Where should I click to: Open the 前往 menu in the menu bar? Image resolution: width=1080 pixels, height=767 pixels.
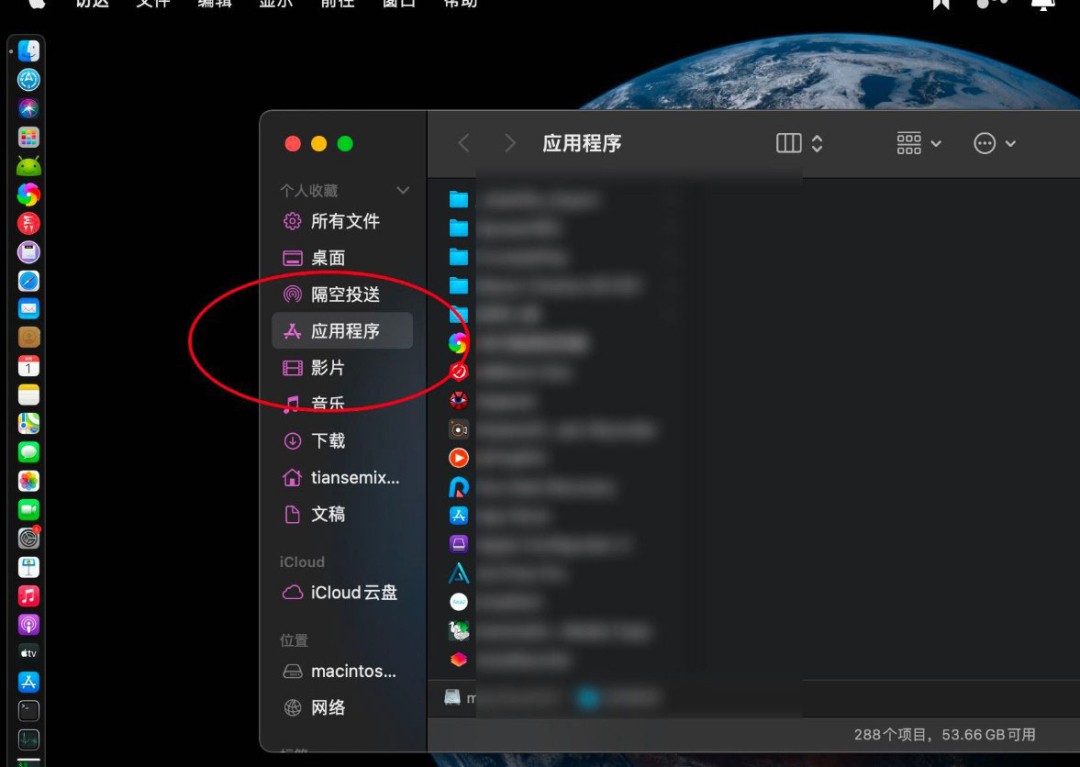pos(337,5)
